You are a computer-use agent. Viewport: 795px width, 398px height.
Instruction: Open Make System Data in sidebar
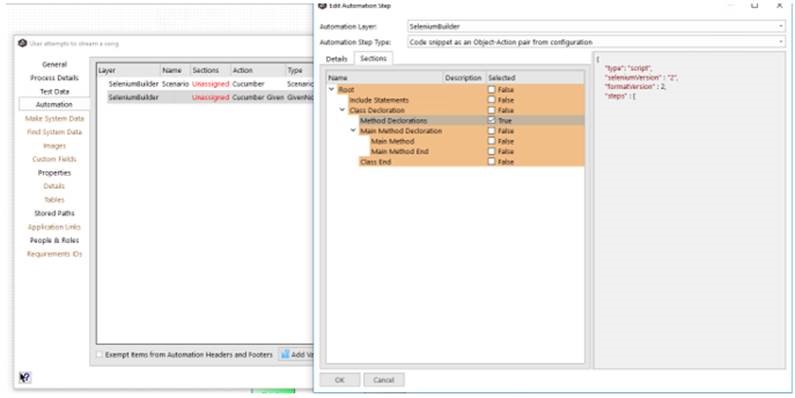point(54,119)
